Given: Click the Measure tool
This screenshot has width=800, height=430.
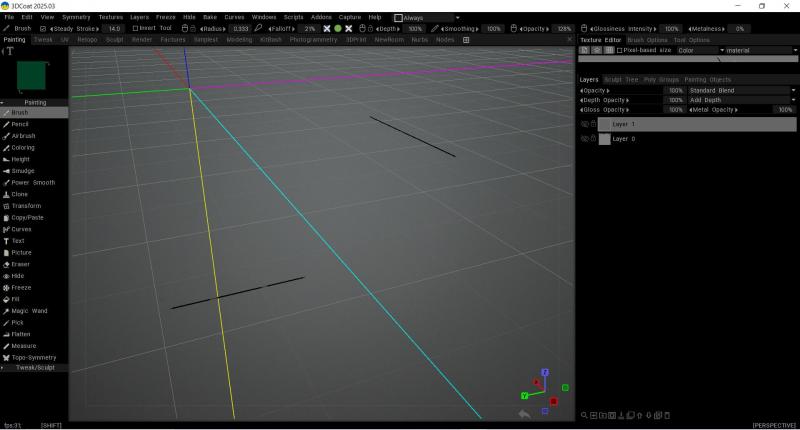Looking at the screenshot, I should (x=24, y=346).
